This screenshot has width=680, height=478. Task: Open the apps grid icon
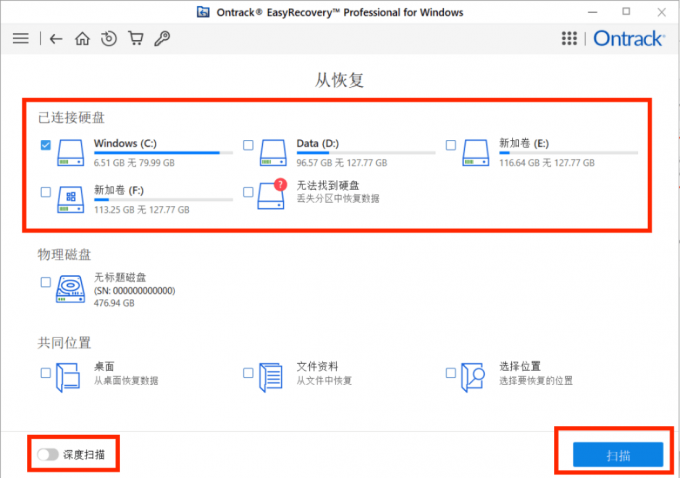click(x=569, y=39)
